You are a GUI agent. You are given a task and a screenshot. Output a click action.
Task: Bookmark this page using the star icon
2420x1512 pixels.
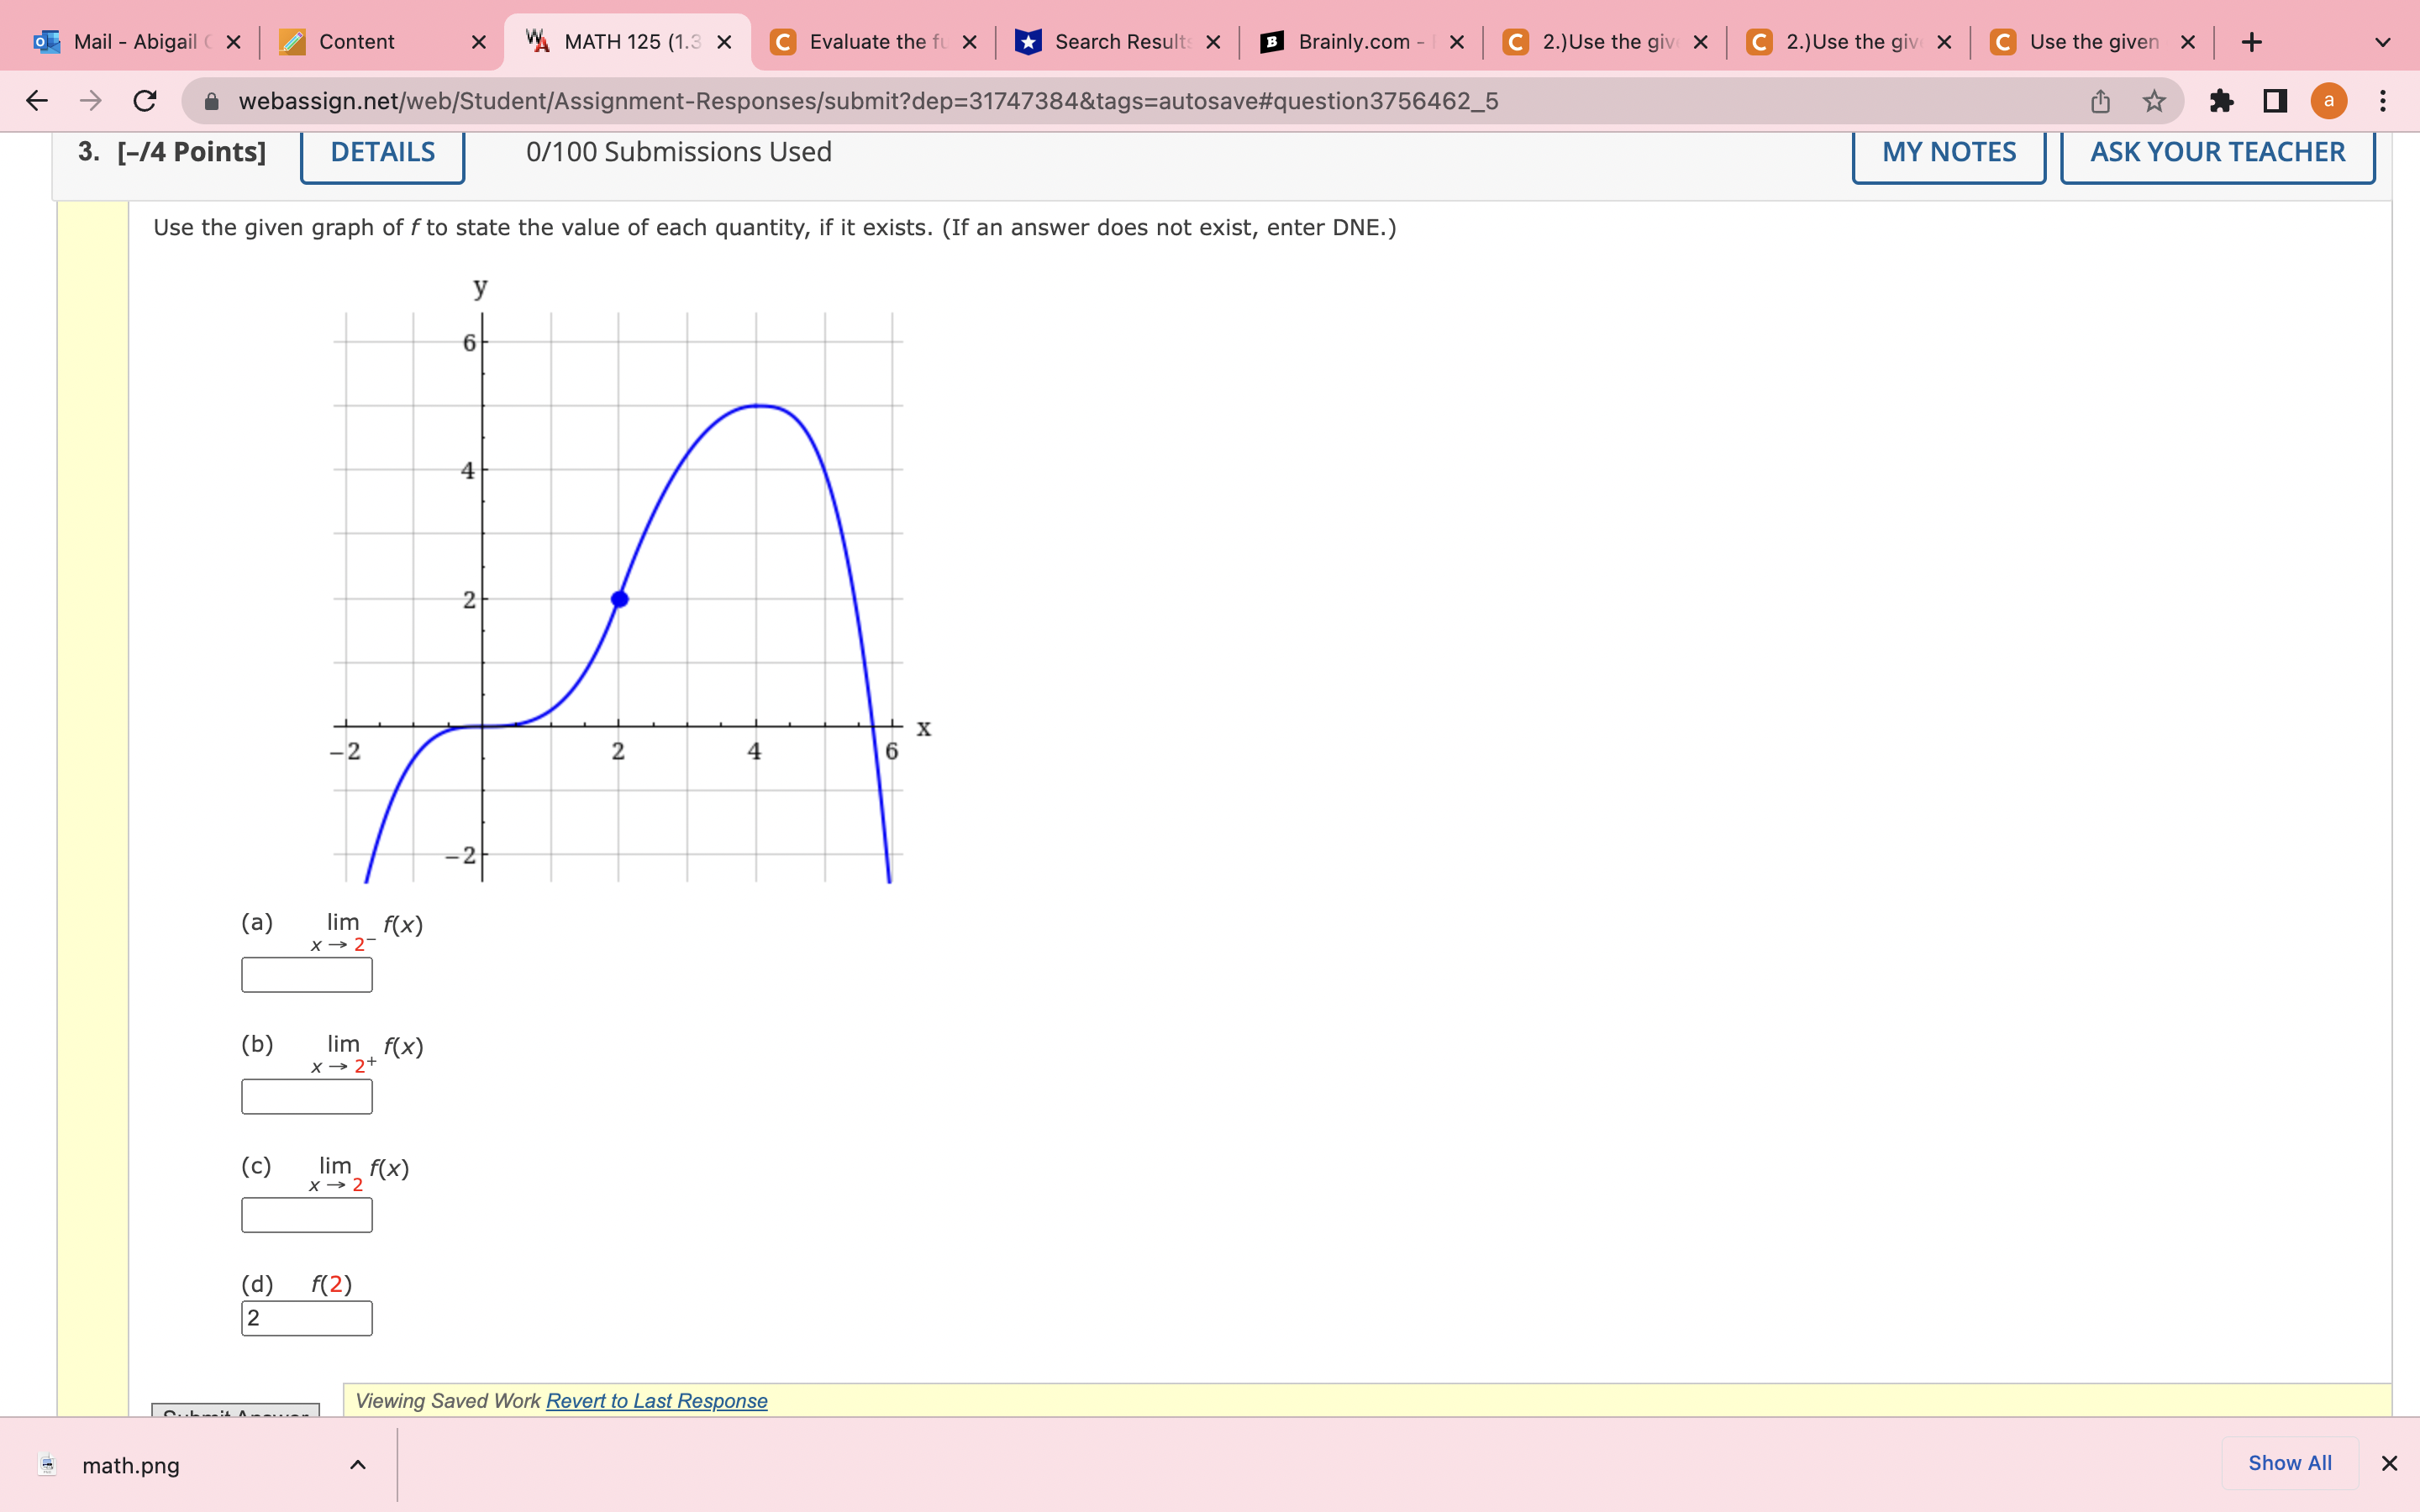(2152, 100)
